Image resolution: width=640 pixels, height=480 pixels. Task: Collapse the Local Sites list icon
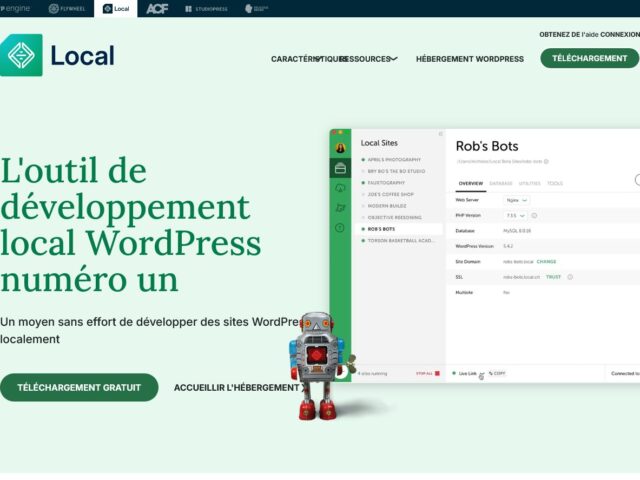click(440, 134)
